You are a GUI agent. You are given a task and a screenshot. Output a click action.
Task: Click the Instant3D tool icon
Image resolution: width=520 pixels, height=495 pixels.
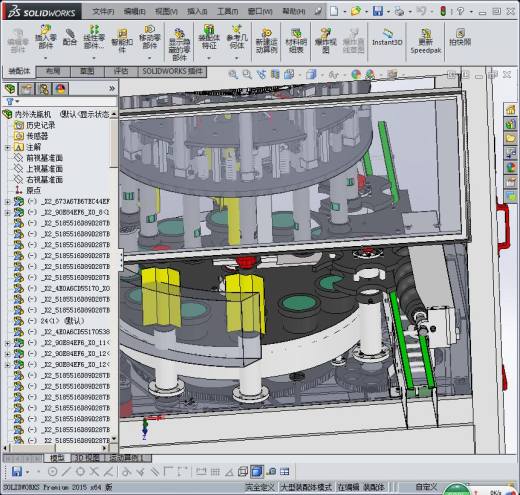coord(387,33)
